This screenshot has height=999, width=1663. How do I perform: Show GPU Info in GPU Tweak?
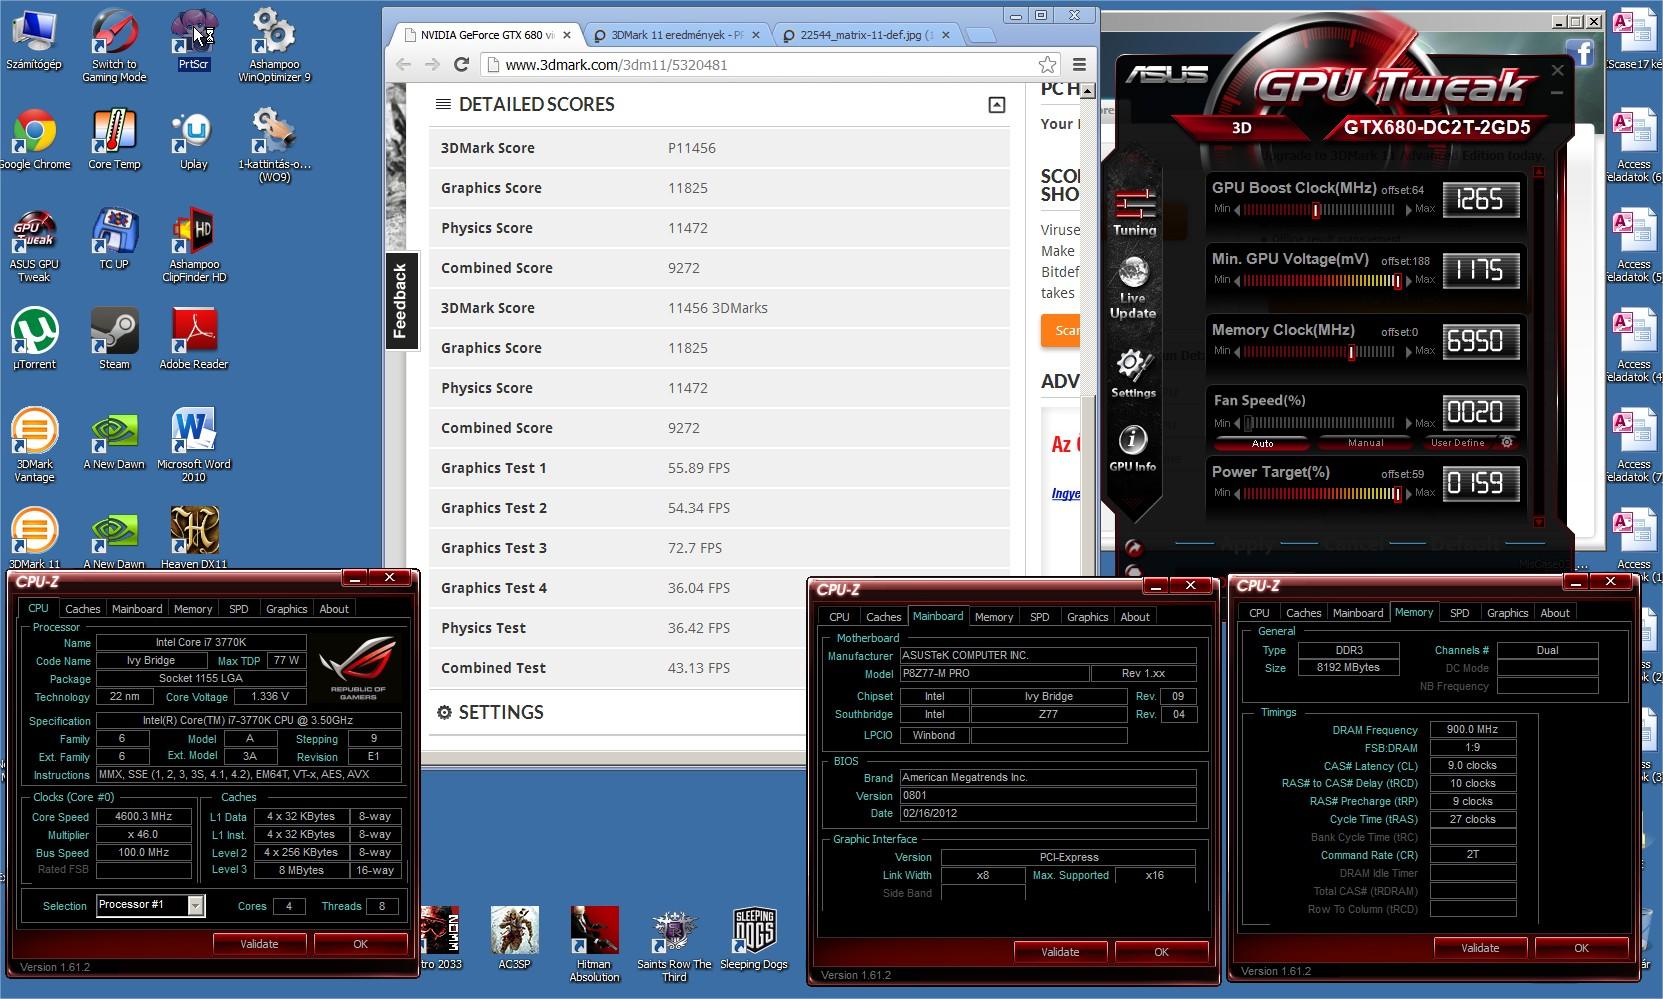[1133, 449]
